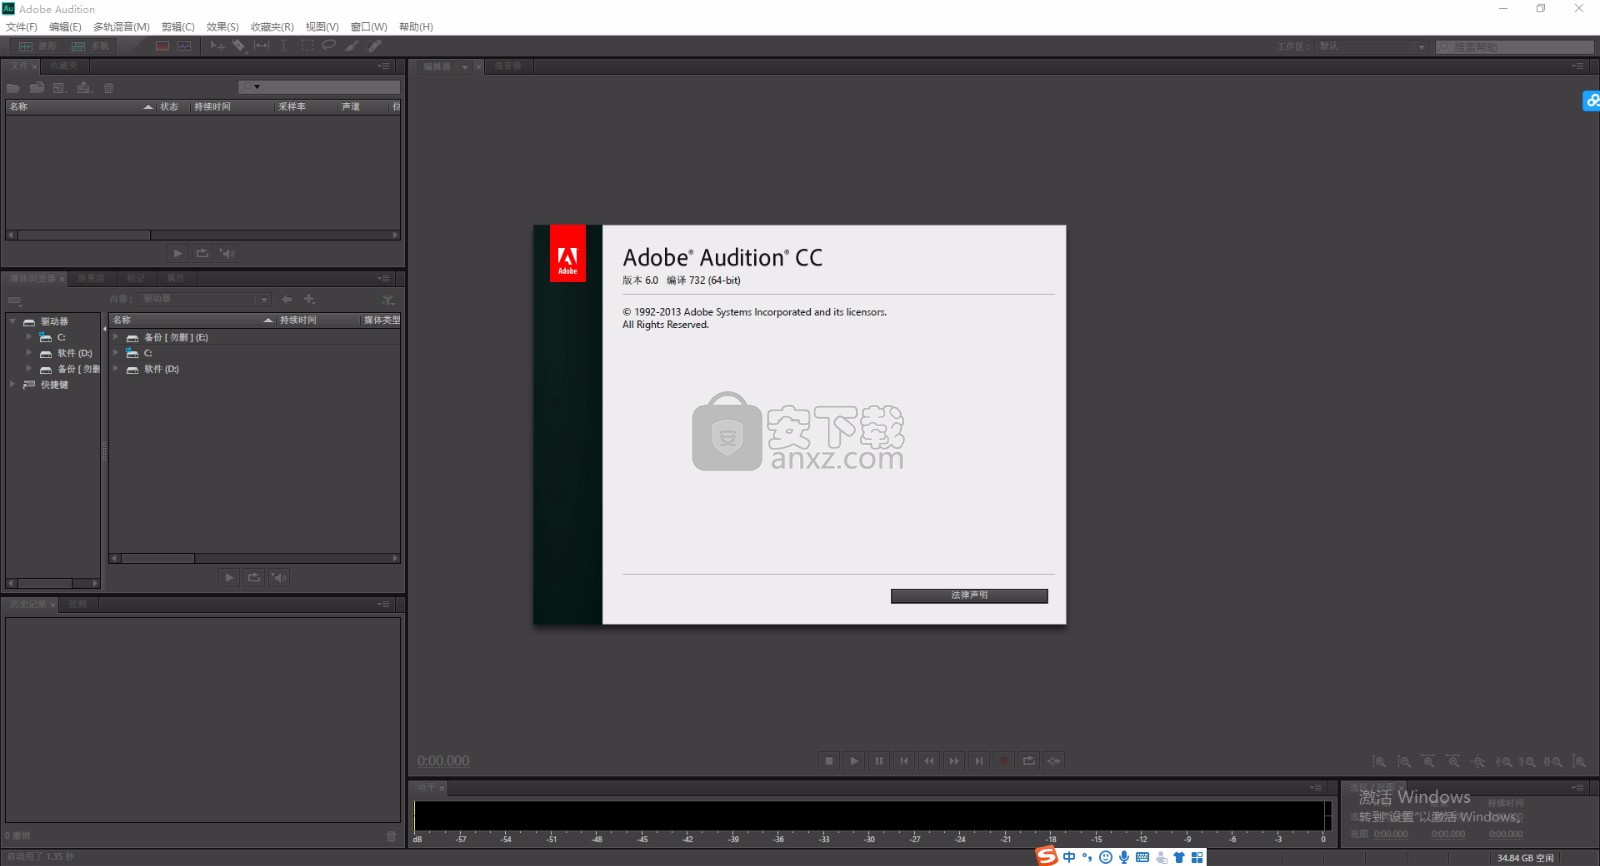Open 多轨混音(M) menu
Screen dimensions: 1600x866
click(x=121, y=27)
